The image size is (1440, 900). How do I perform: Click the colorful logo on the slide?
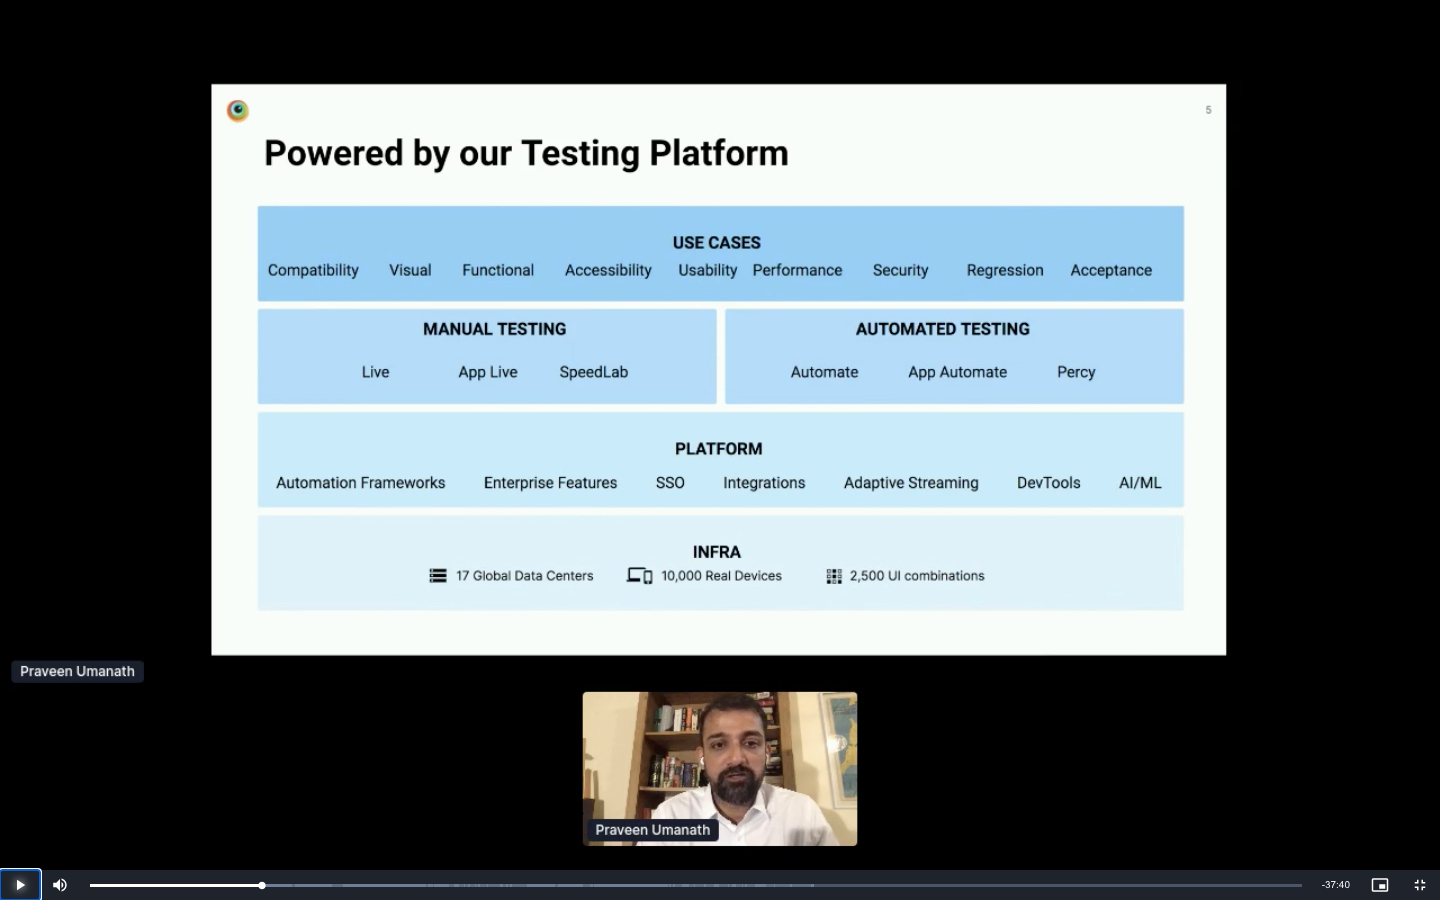(238, 111)
